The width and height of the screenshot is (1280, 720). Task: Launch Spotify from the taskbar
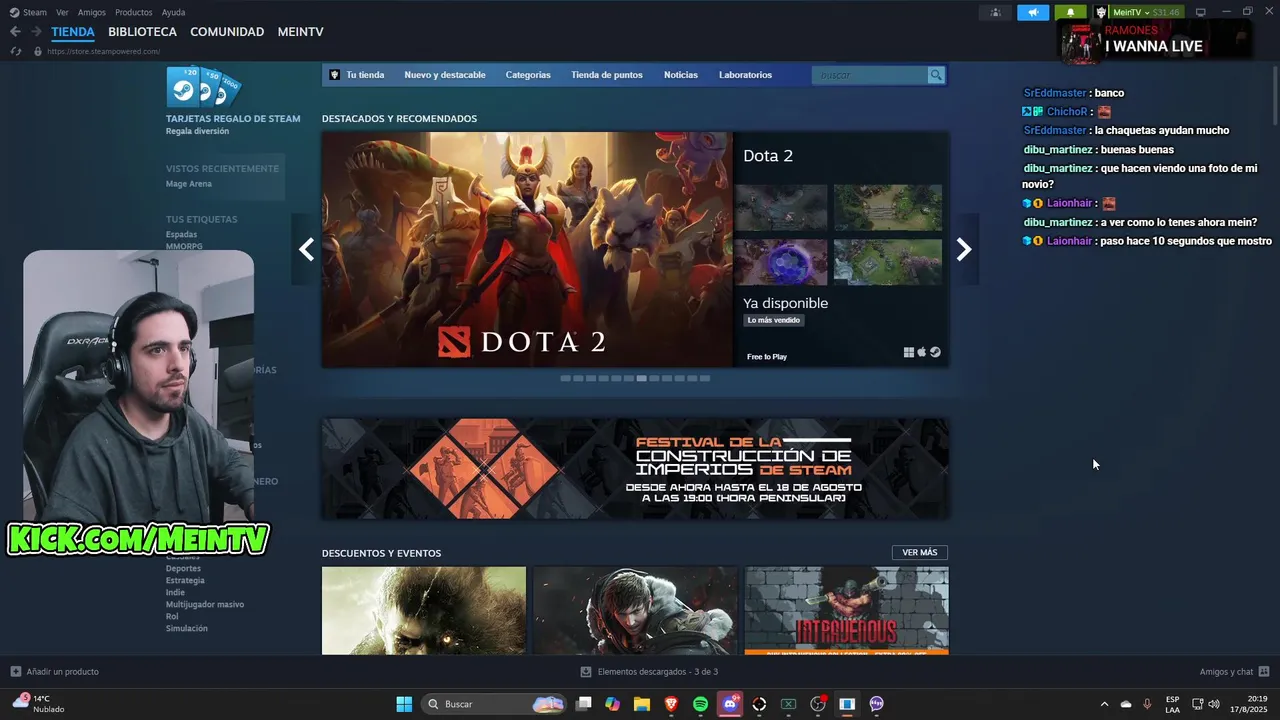(700, 704)
